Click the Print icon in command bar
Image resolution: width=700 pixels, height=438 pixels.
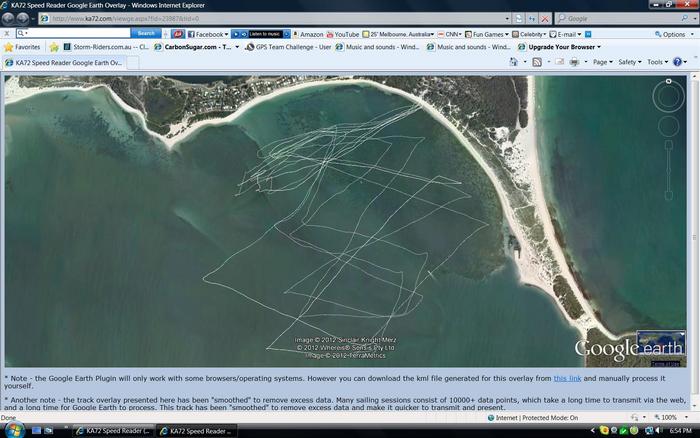[x=574, y=62]
